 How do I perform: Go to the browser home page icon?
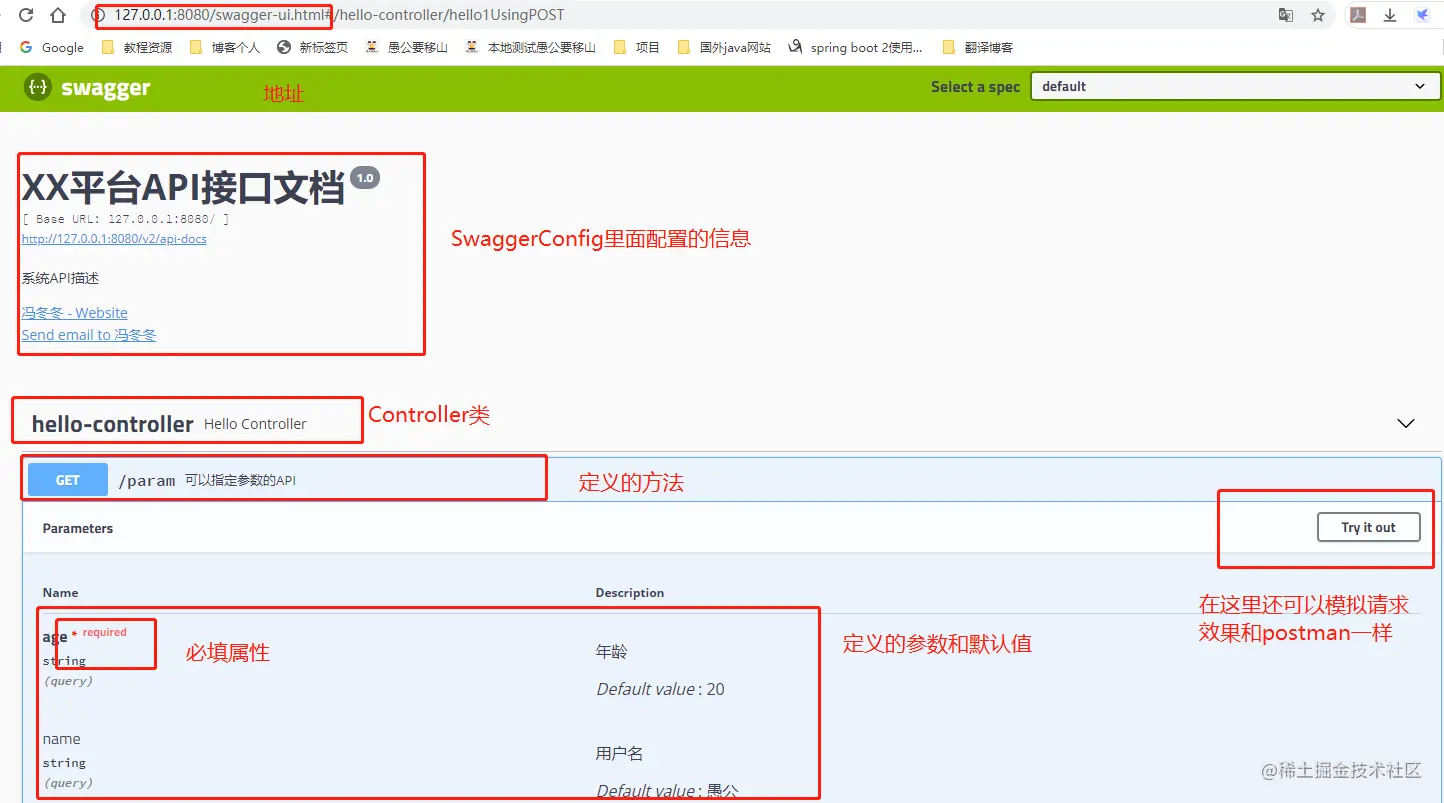pyautogui.click(x=59, y=15)
